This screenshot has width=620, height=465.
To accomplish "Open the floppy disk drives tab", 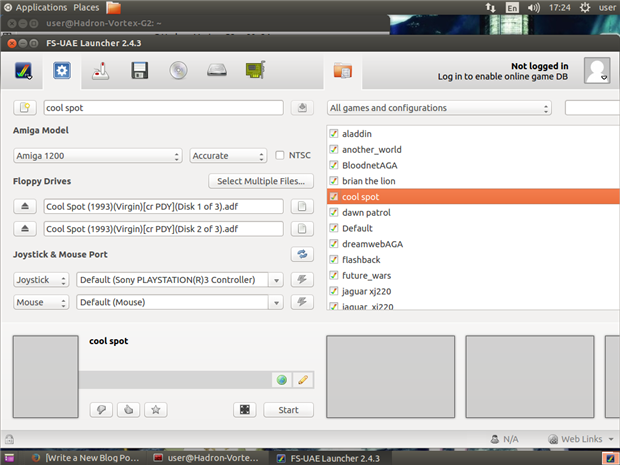I will click(x=140, y=71).
